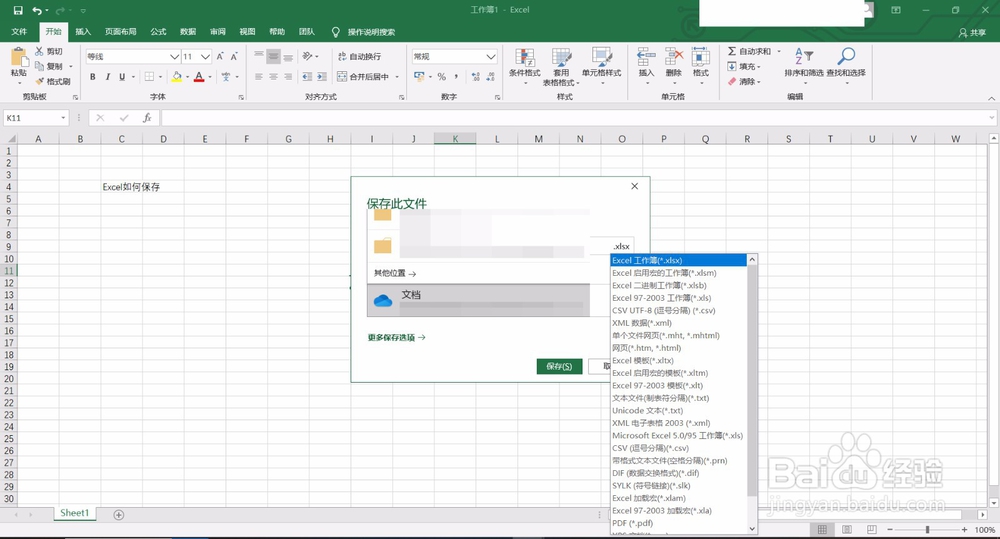The width and height of the screenshot is (1000, 539).
Task: Click the file type list scroll down arrow
Action: pos(752,529)
